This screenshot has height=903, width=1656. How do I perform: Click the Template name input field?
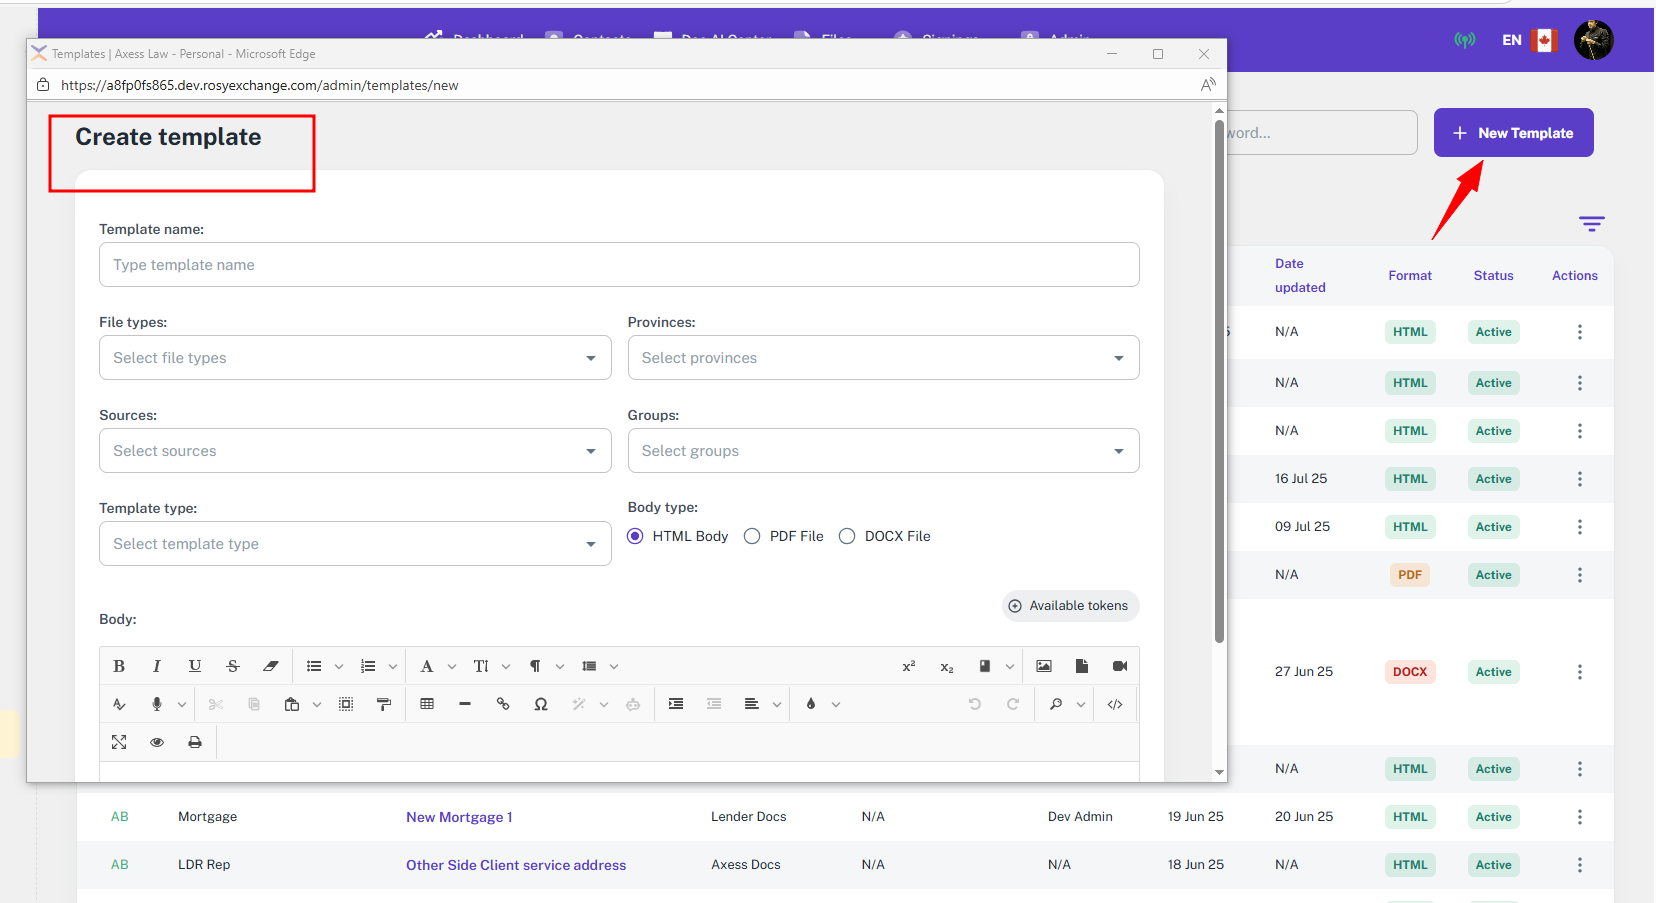(619, 265)
